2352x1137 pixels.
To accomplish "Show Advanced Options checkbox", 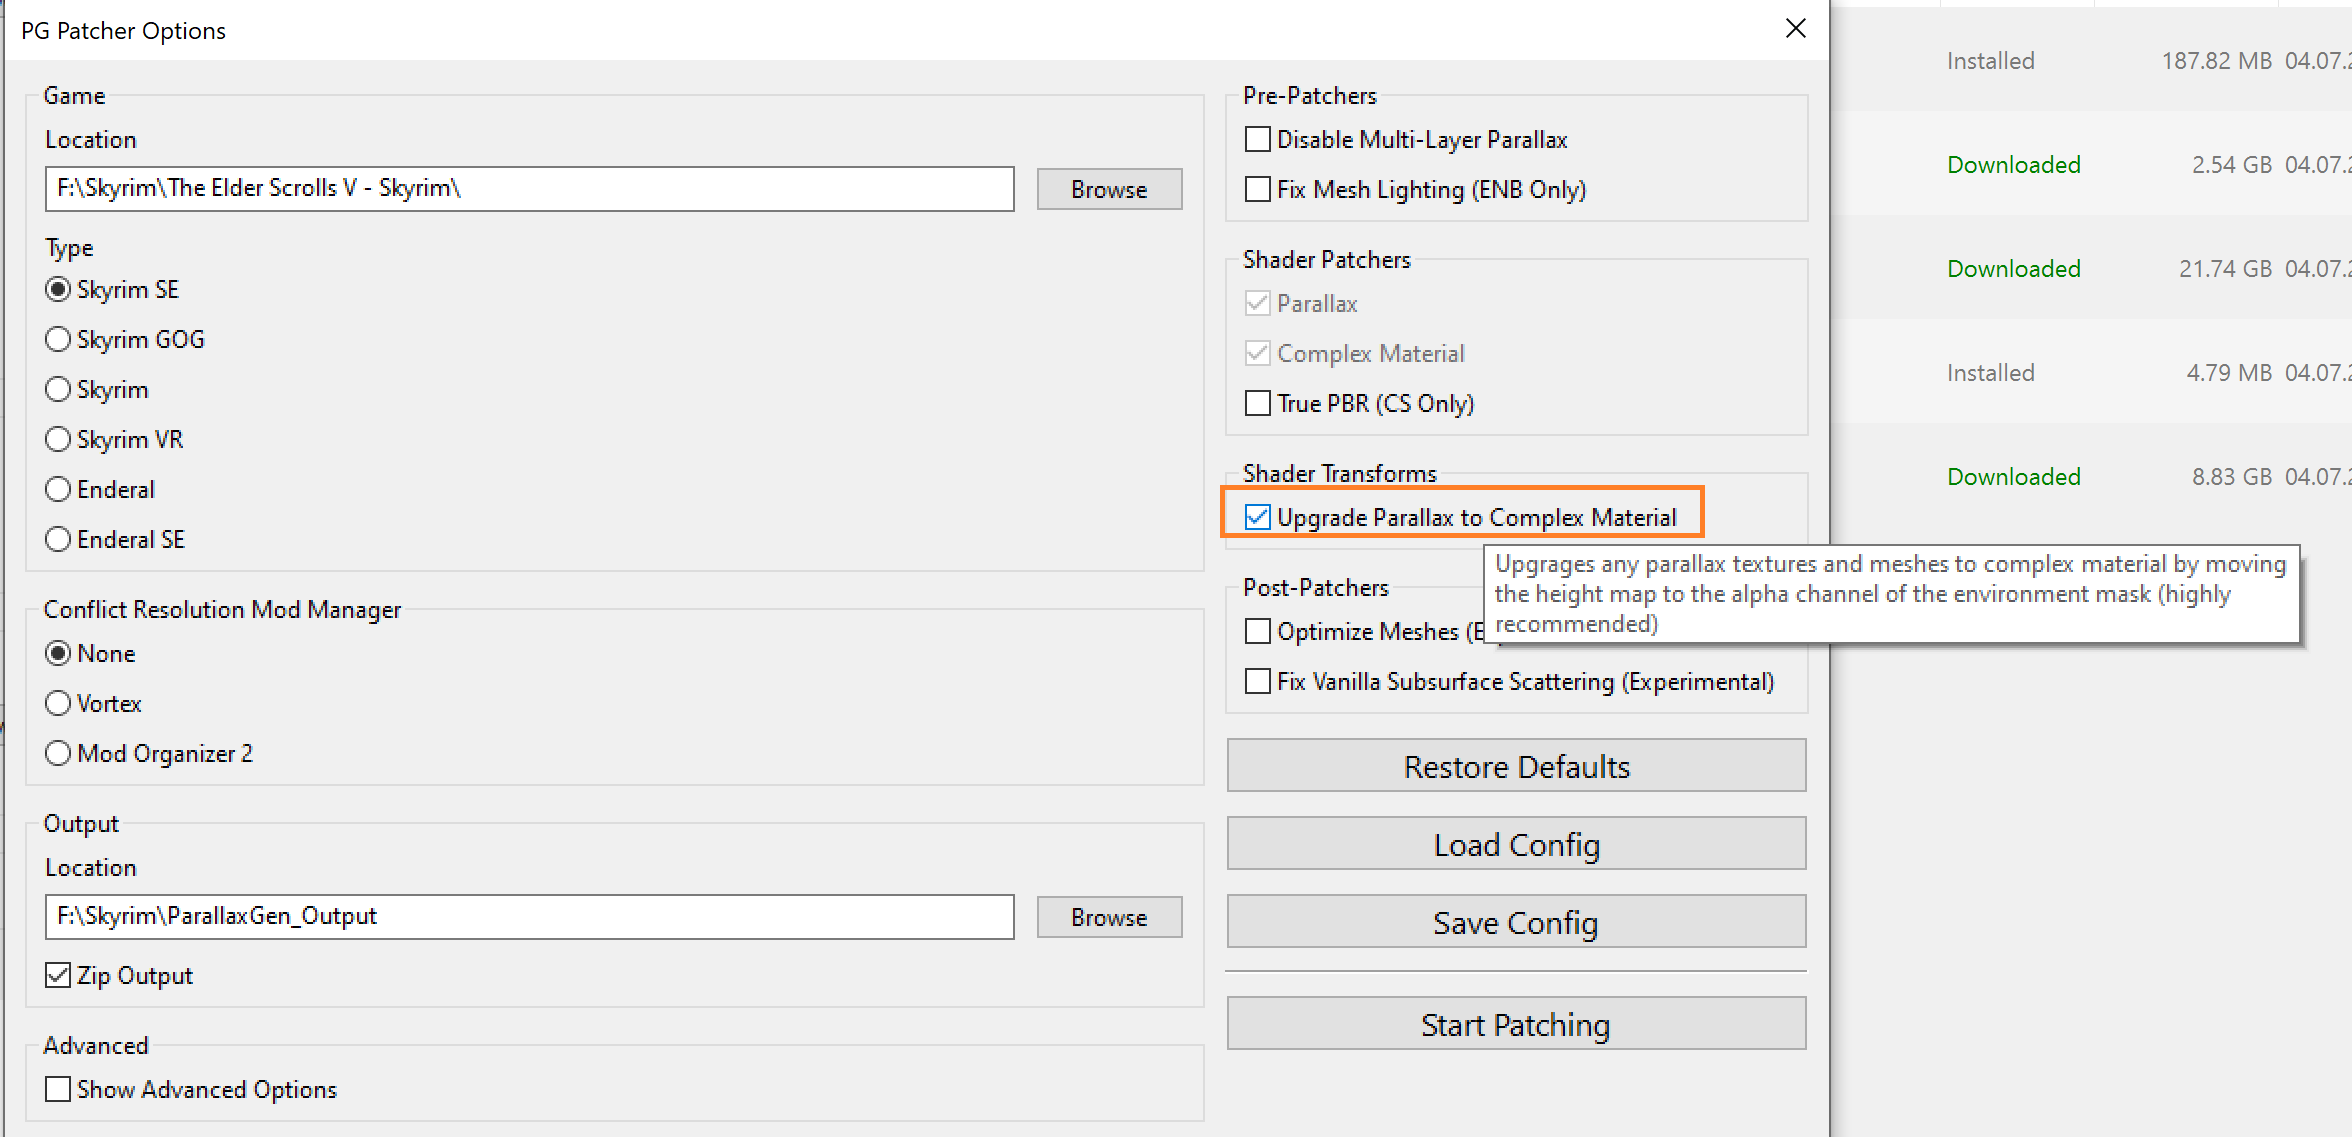I will pos(59,1090).
